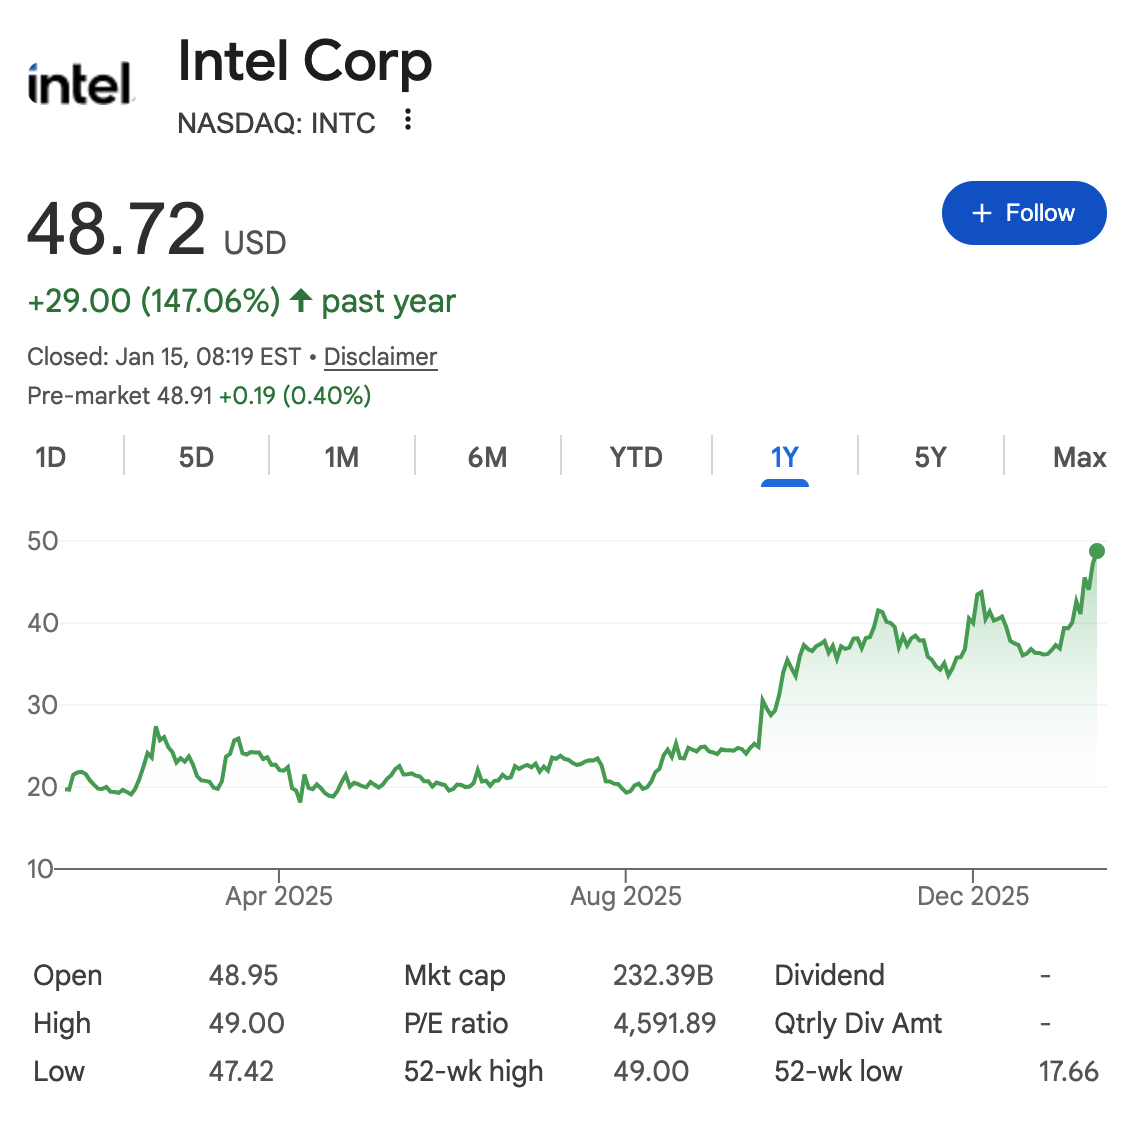1138x1126 pixels.
Task: Select the 1M range tab
Action: point(341,457)
